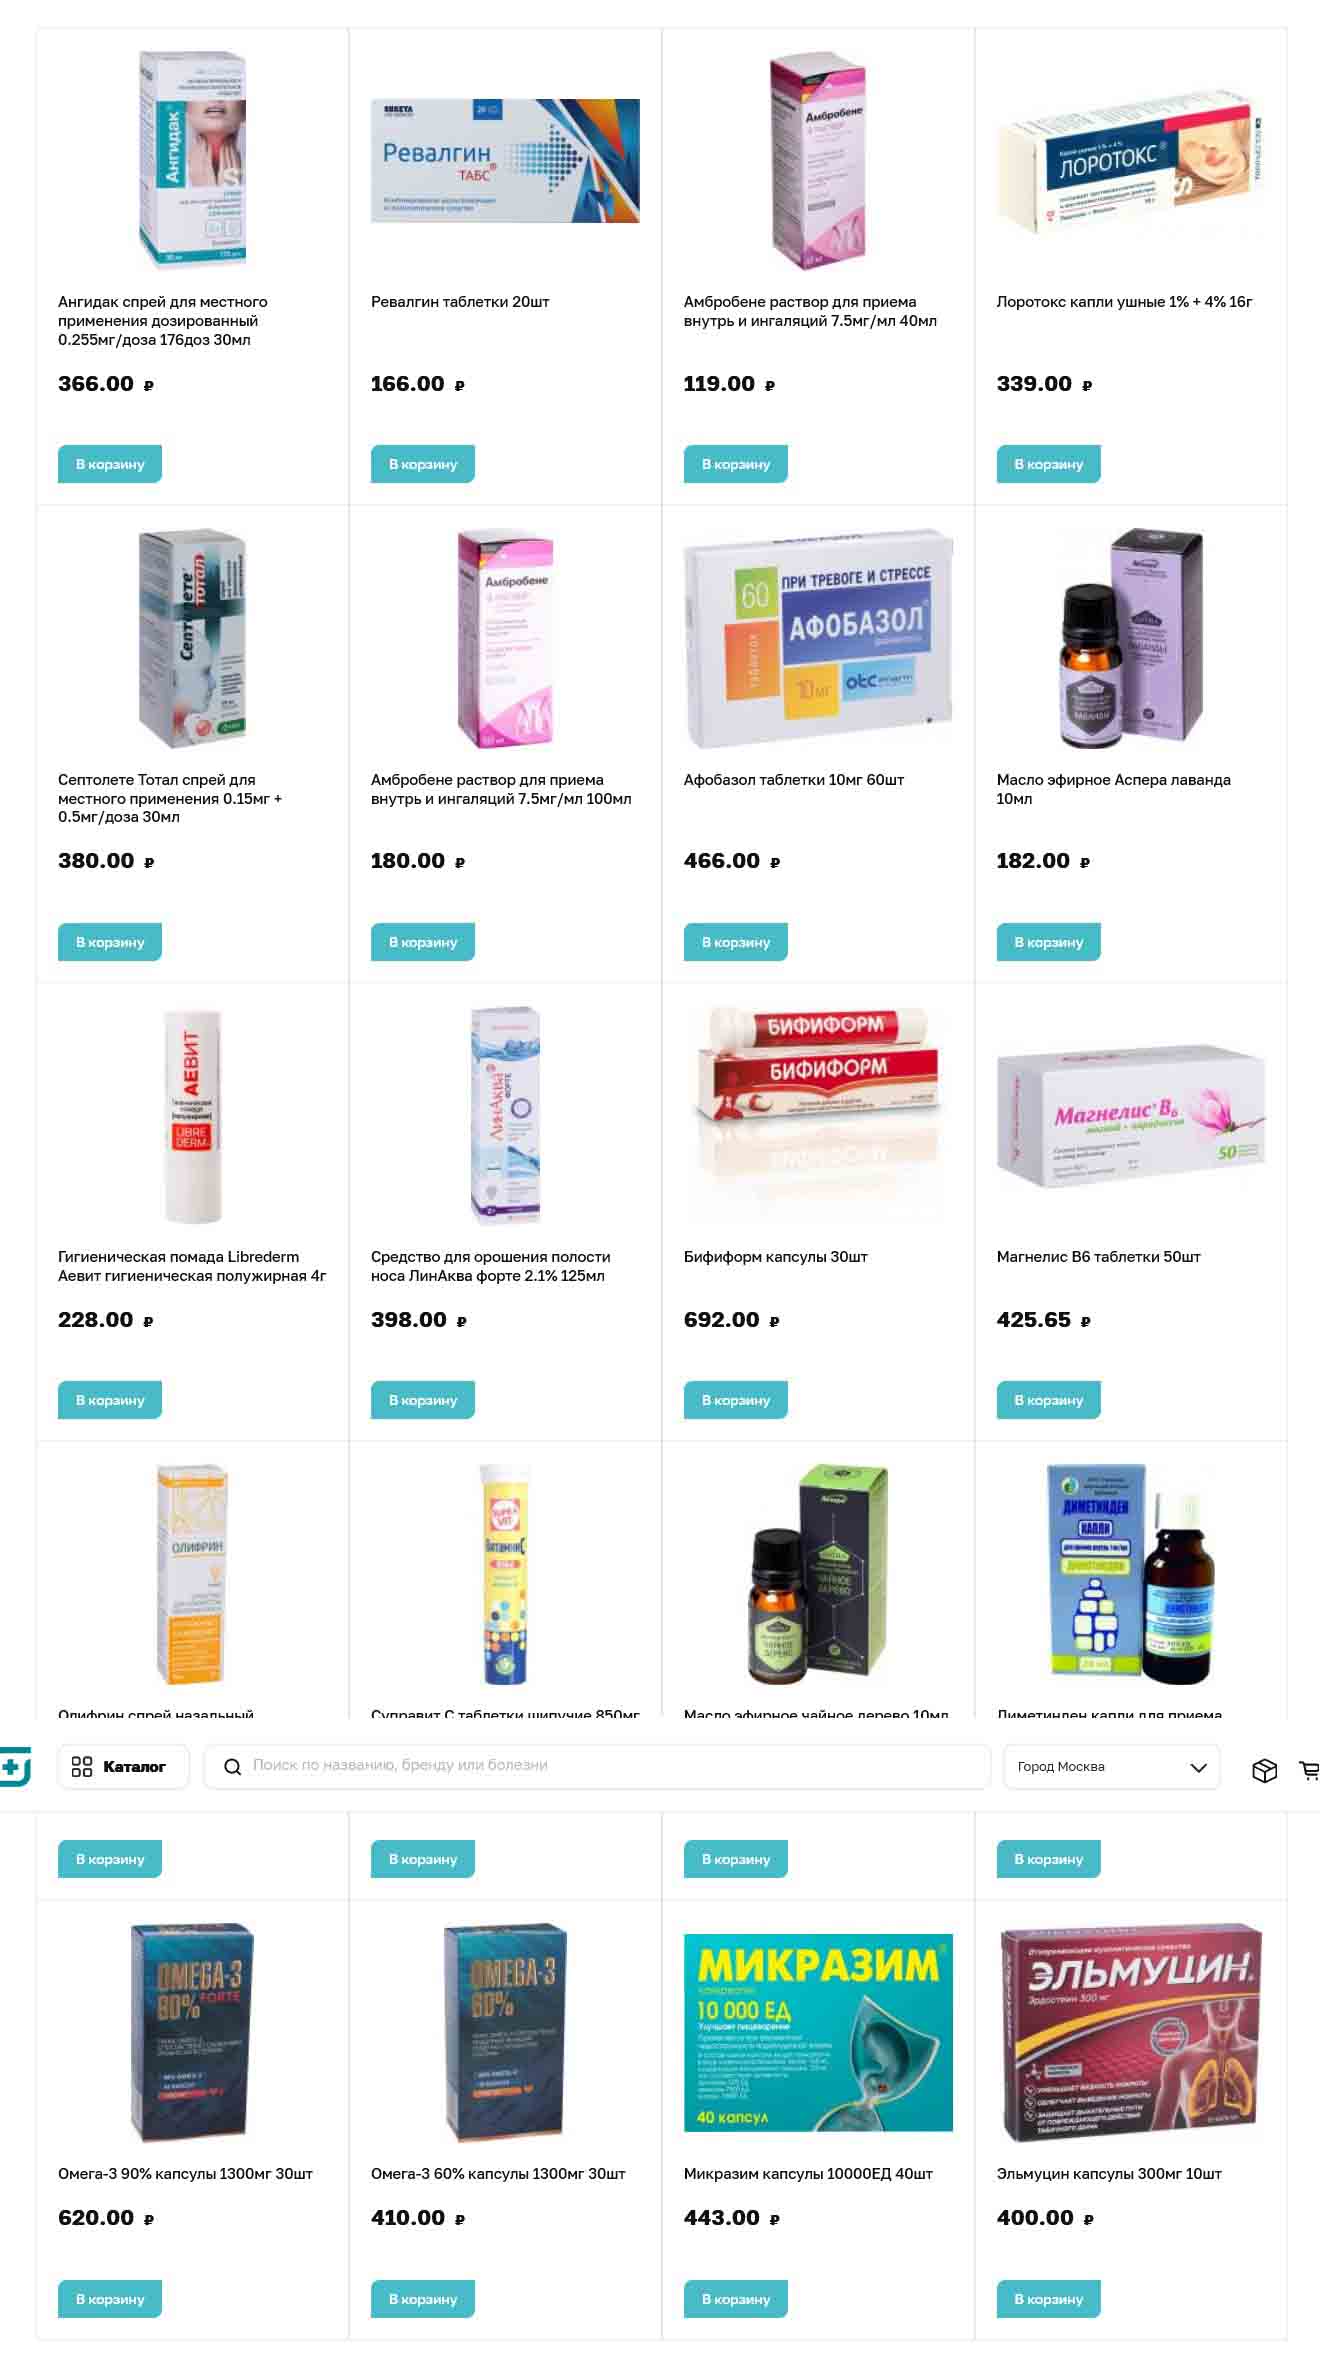Add Ангидак спрей to cart
The height and width of the screenshot is (2369, 1328).
pos(110,464)
